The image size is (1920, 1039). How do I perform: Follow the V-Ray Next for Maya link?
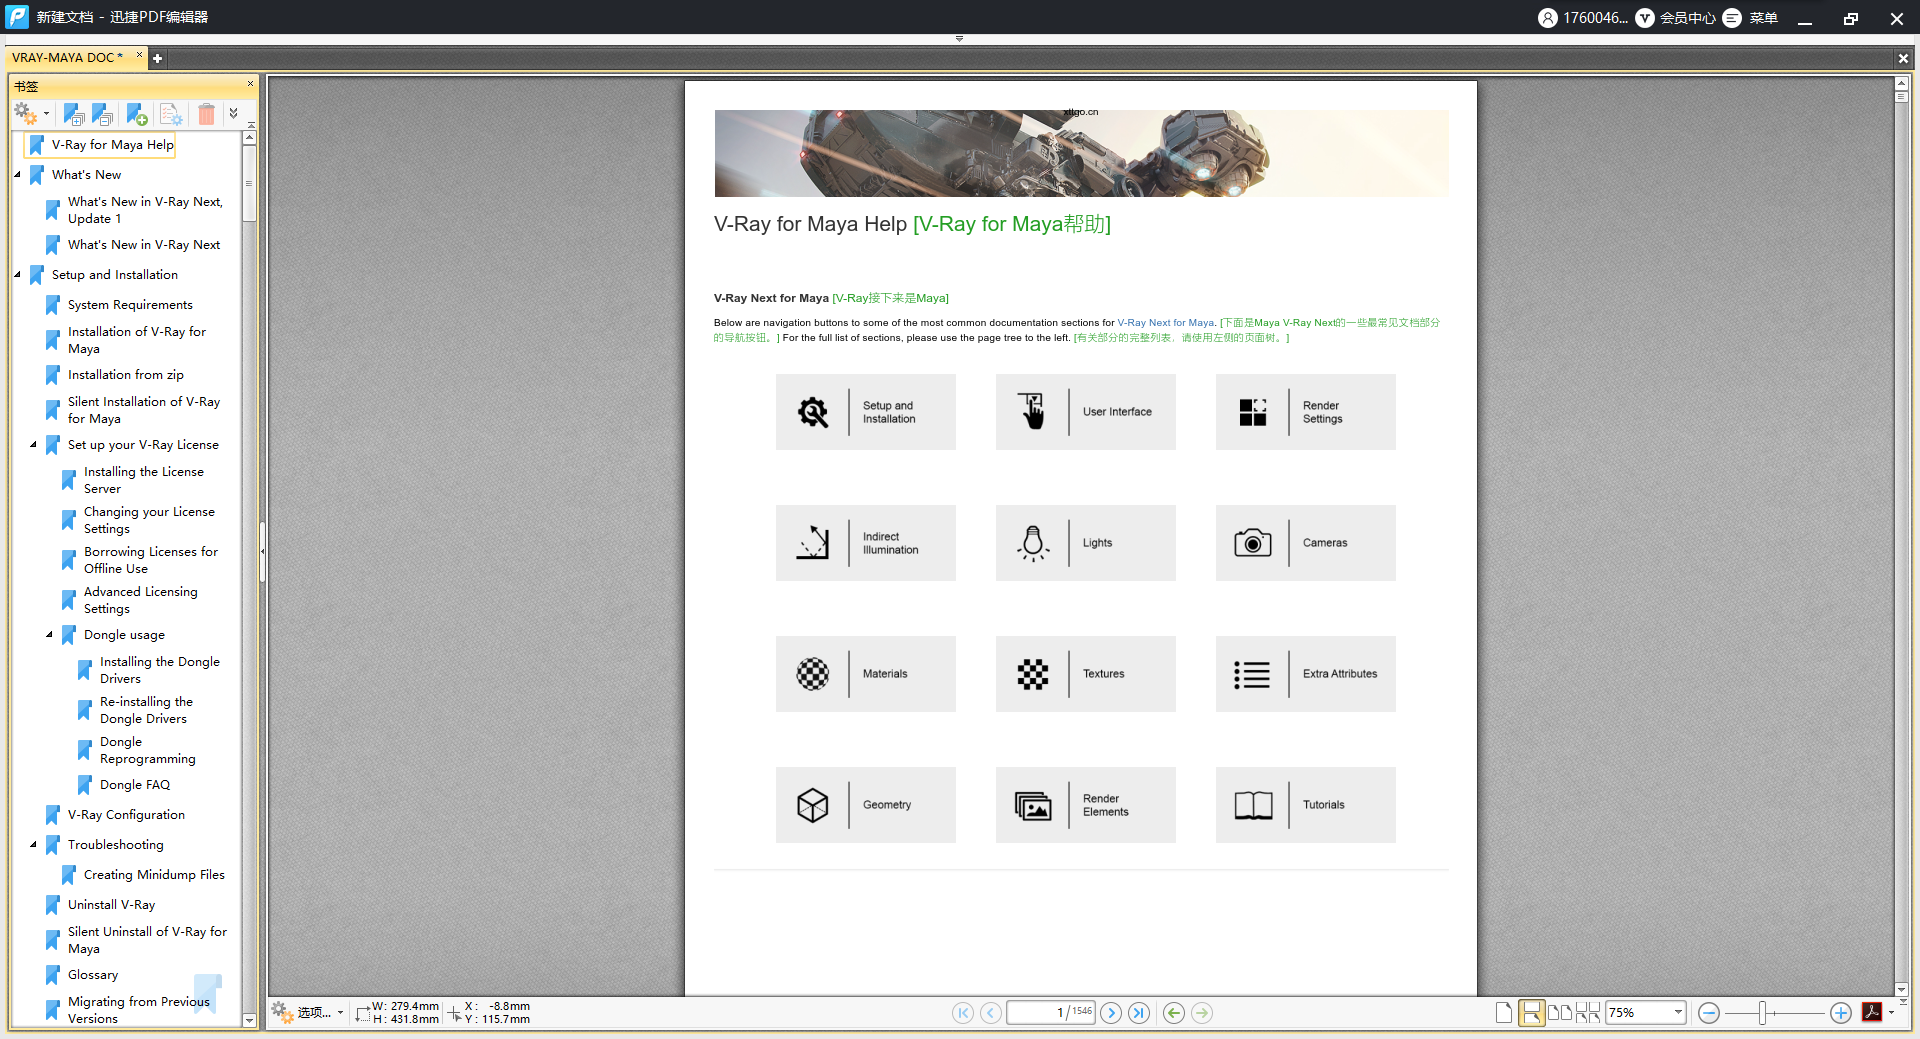pos(1166,323)
